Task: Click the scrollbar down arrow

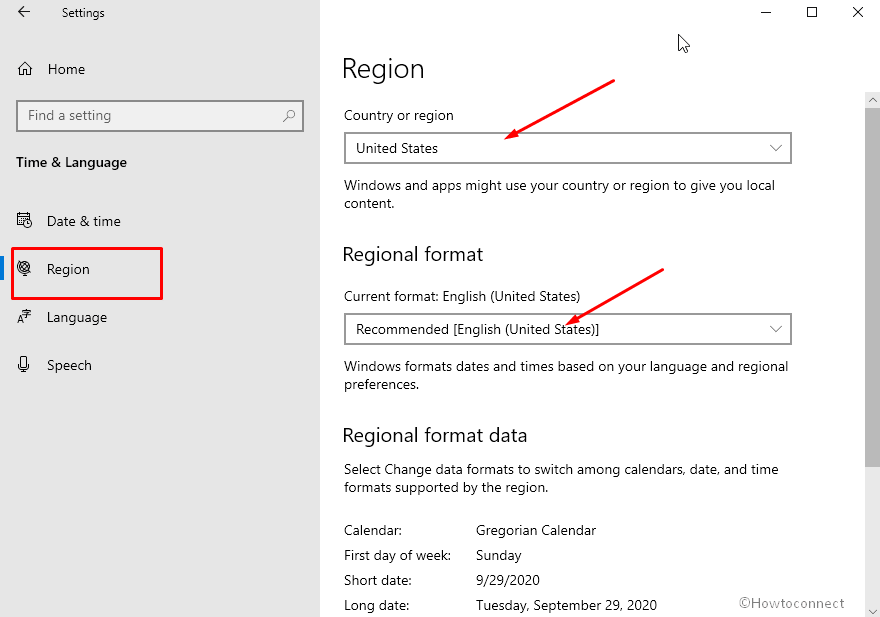Action: 872,611
